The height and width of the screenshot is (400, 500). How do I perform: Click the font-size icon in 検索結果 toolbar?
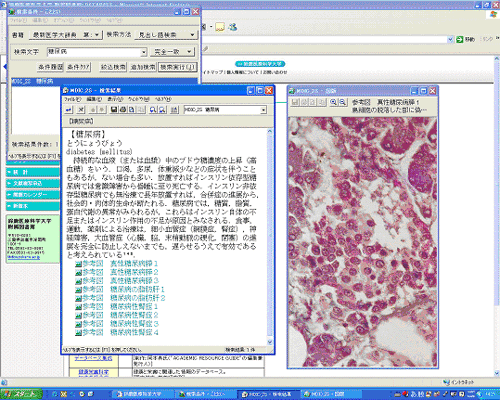[174, 110]
